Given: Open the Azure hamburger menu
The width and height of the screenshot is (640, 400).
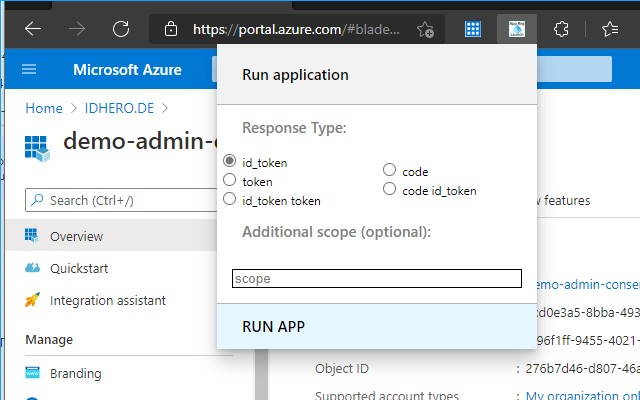Looking at the screenshot, I should click(29, 69).
